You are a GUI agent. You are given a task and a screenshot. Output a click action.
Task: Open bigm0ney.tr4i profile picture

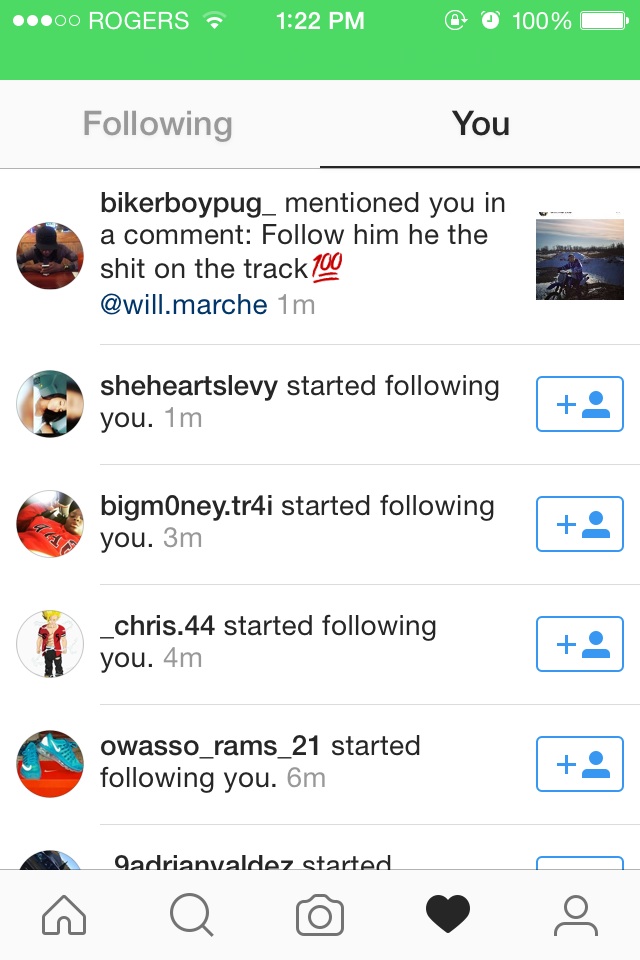[x=50, y=523]
